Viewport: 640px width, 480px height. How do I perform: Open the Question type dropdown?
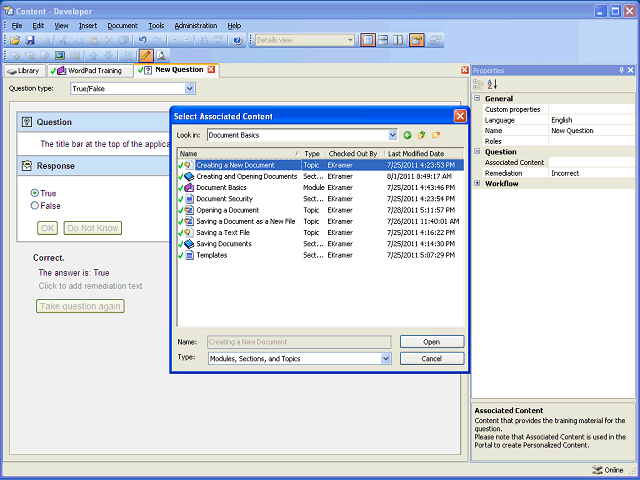click(x=189, y=89)
